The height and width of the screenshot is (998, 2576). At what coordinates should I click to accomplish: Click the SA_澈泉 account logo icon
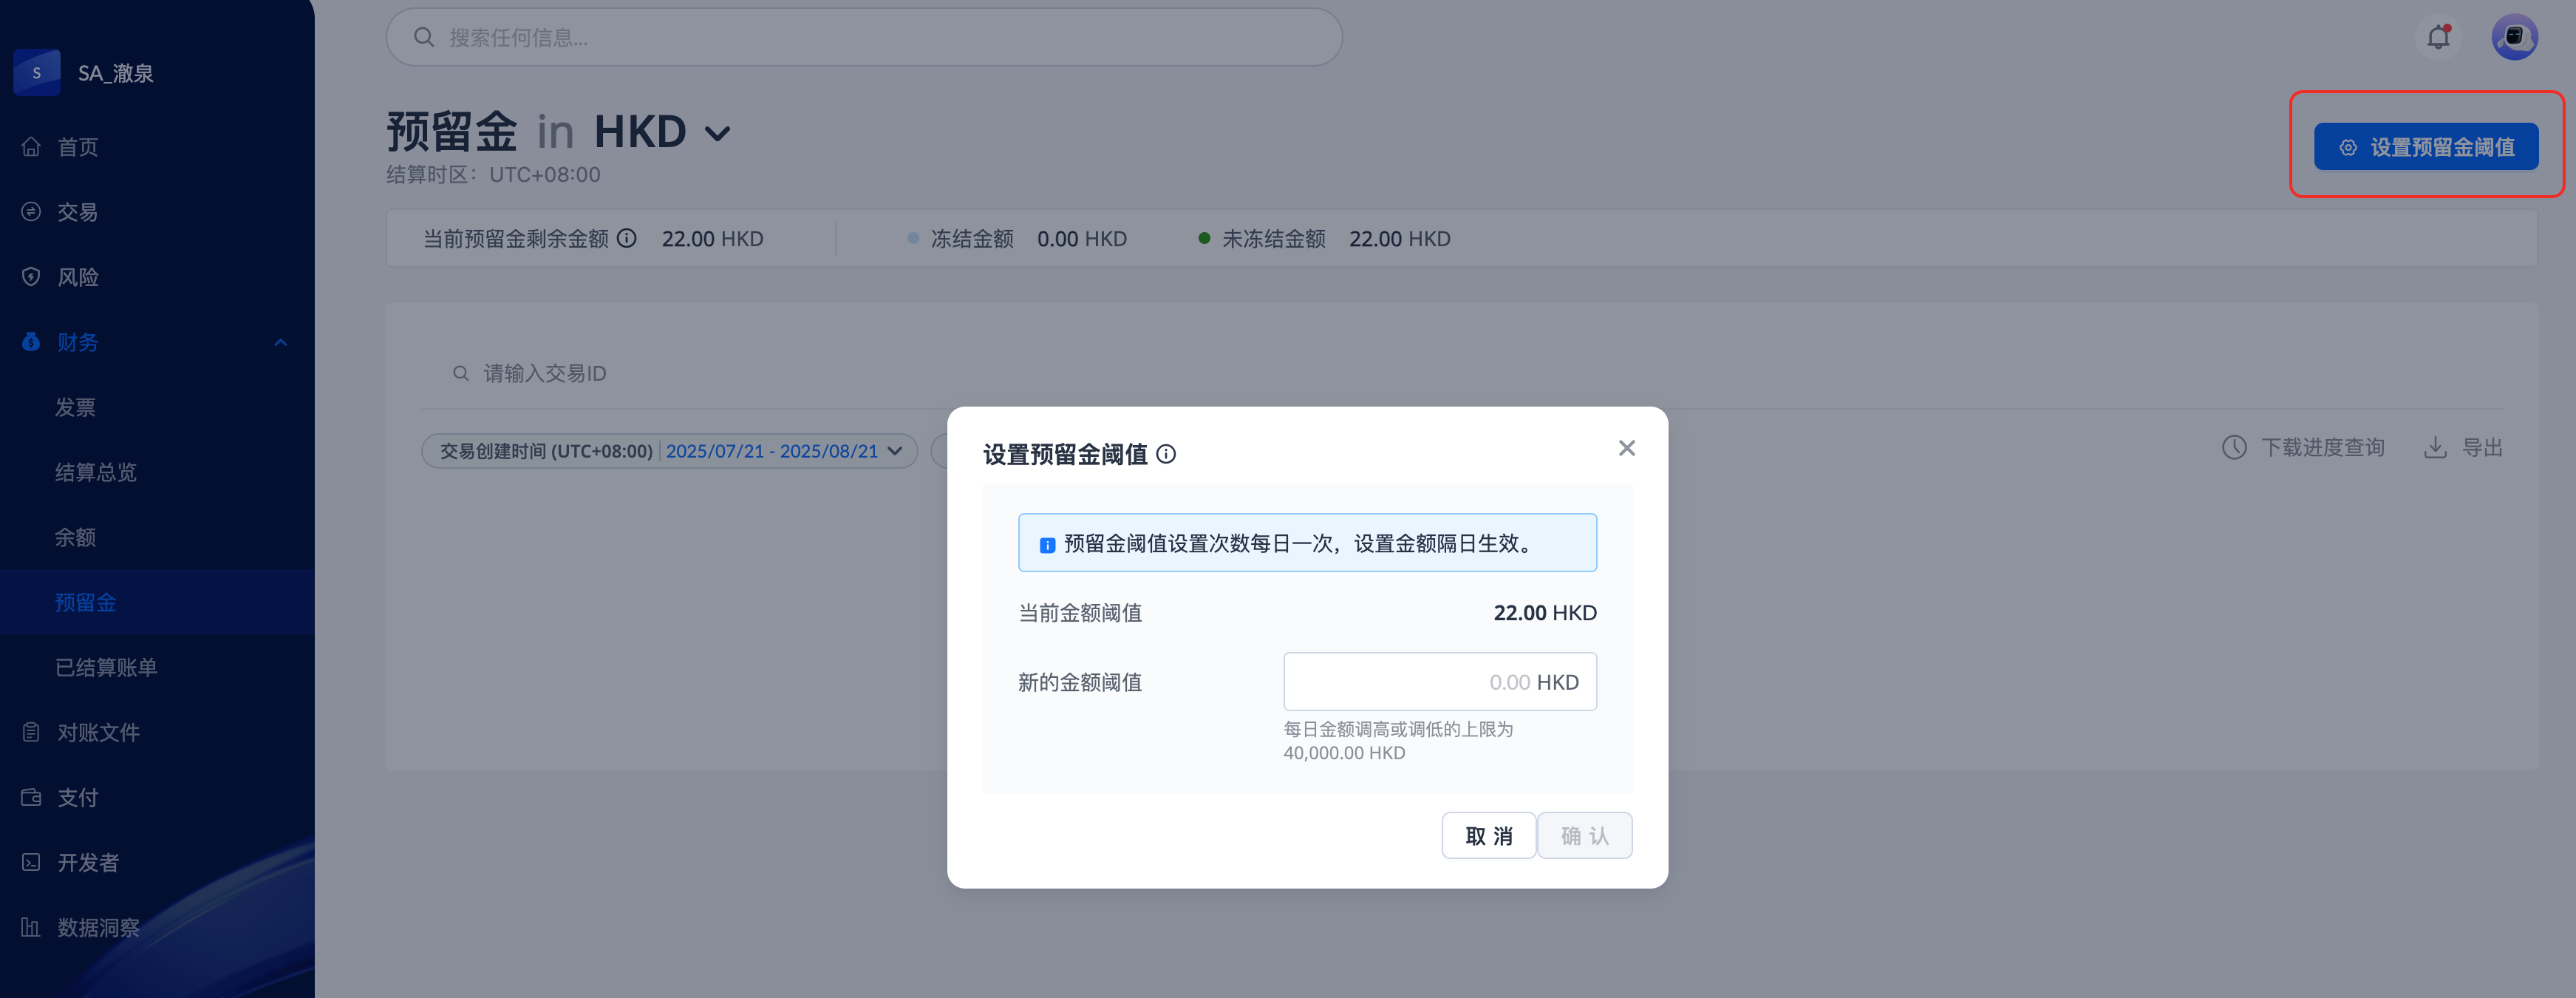pyautogui.click(x=37, y=73)
